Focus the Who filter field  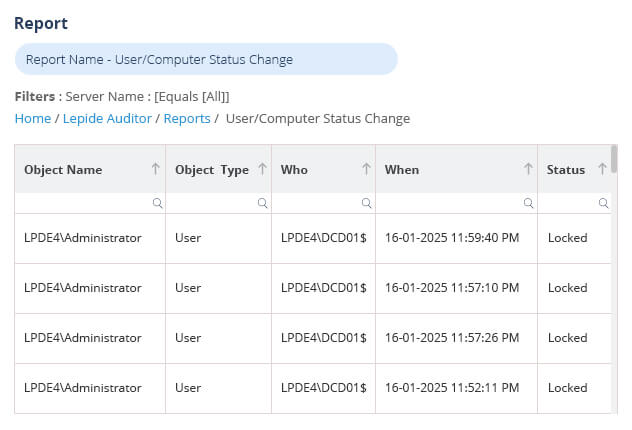coord(324,203)
